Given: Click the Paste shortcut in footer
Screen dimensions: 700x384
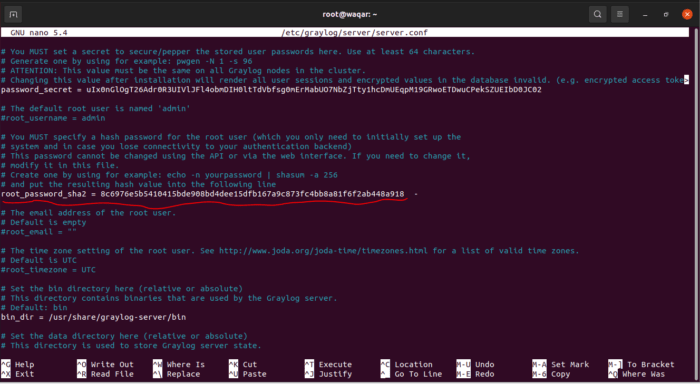Looking at the screenshot, I should (248, 374).
